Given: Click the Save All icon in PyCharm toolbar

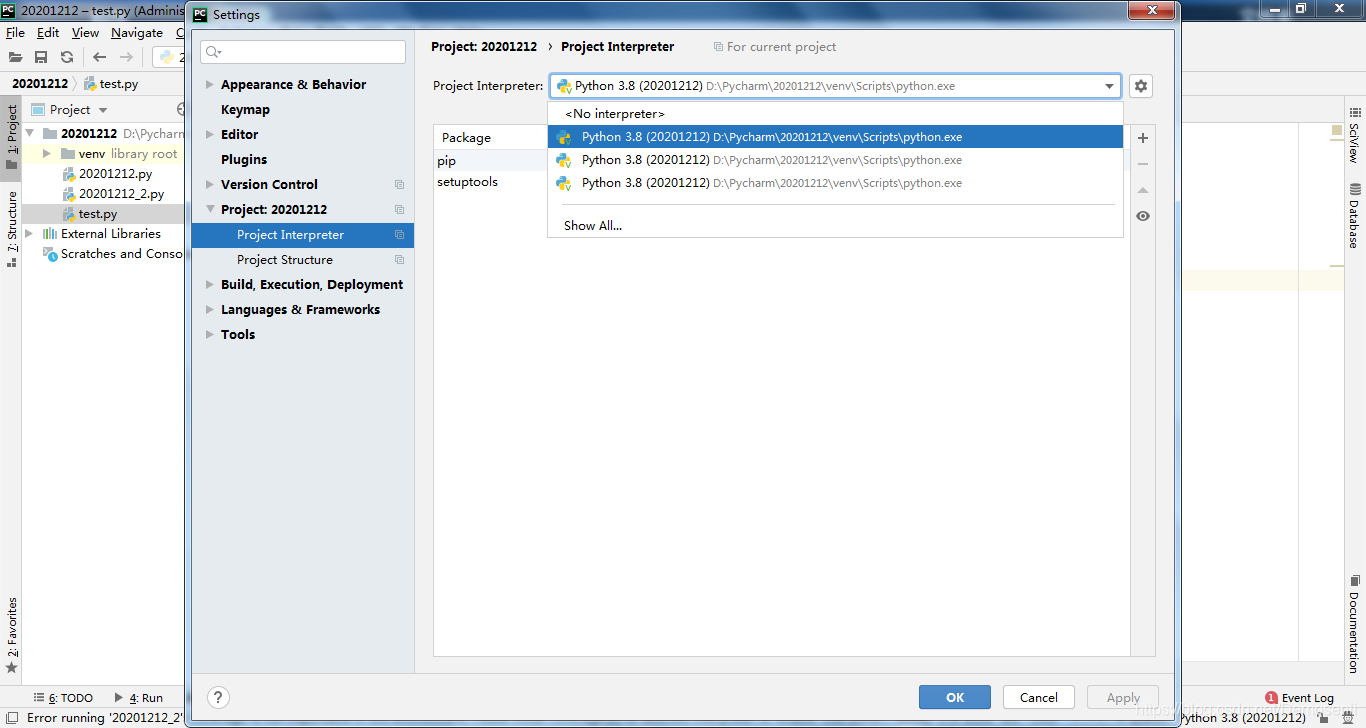Looking at the screenshot, I should tap(41, 57).
